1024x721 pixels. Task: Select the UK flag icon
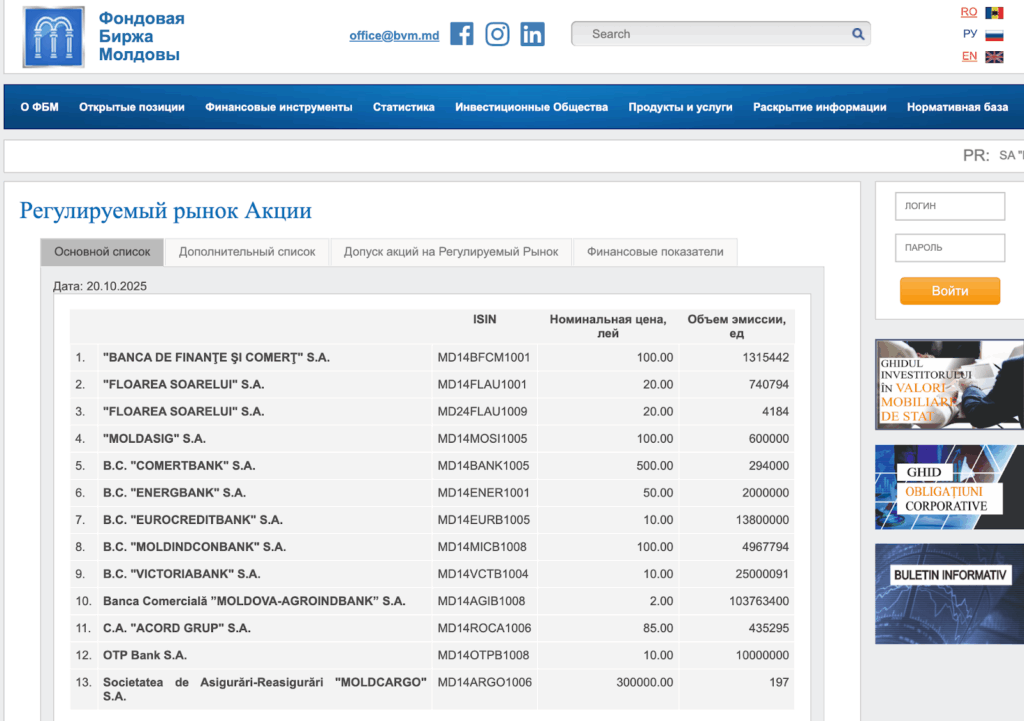(x=994, y=57)
